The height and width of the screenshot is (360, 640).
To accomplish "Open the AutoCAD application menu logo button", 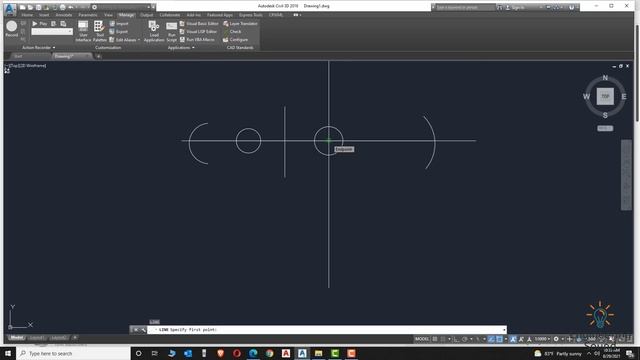I will tap(10, 9).
